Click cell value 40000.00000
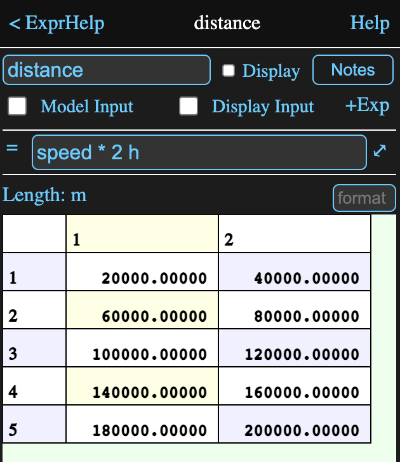 pos(294,271)
